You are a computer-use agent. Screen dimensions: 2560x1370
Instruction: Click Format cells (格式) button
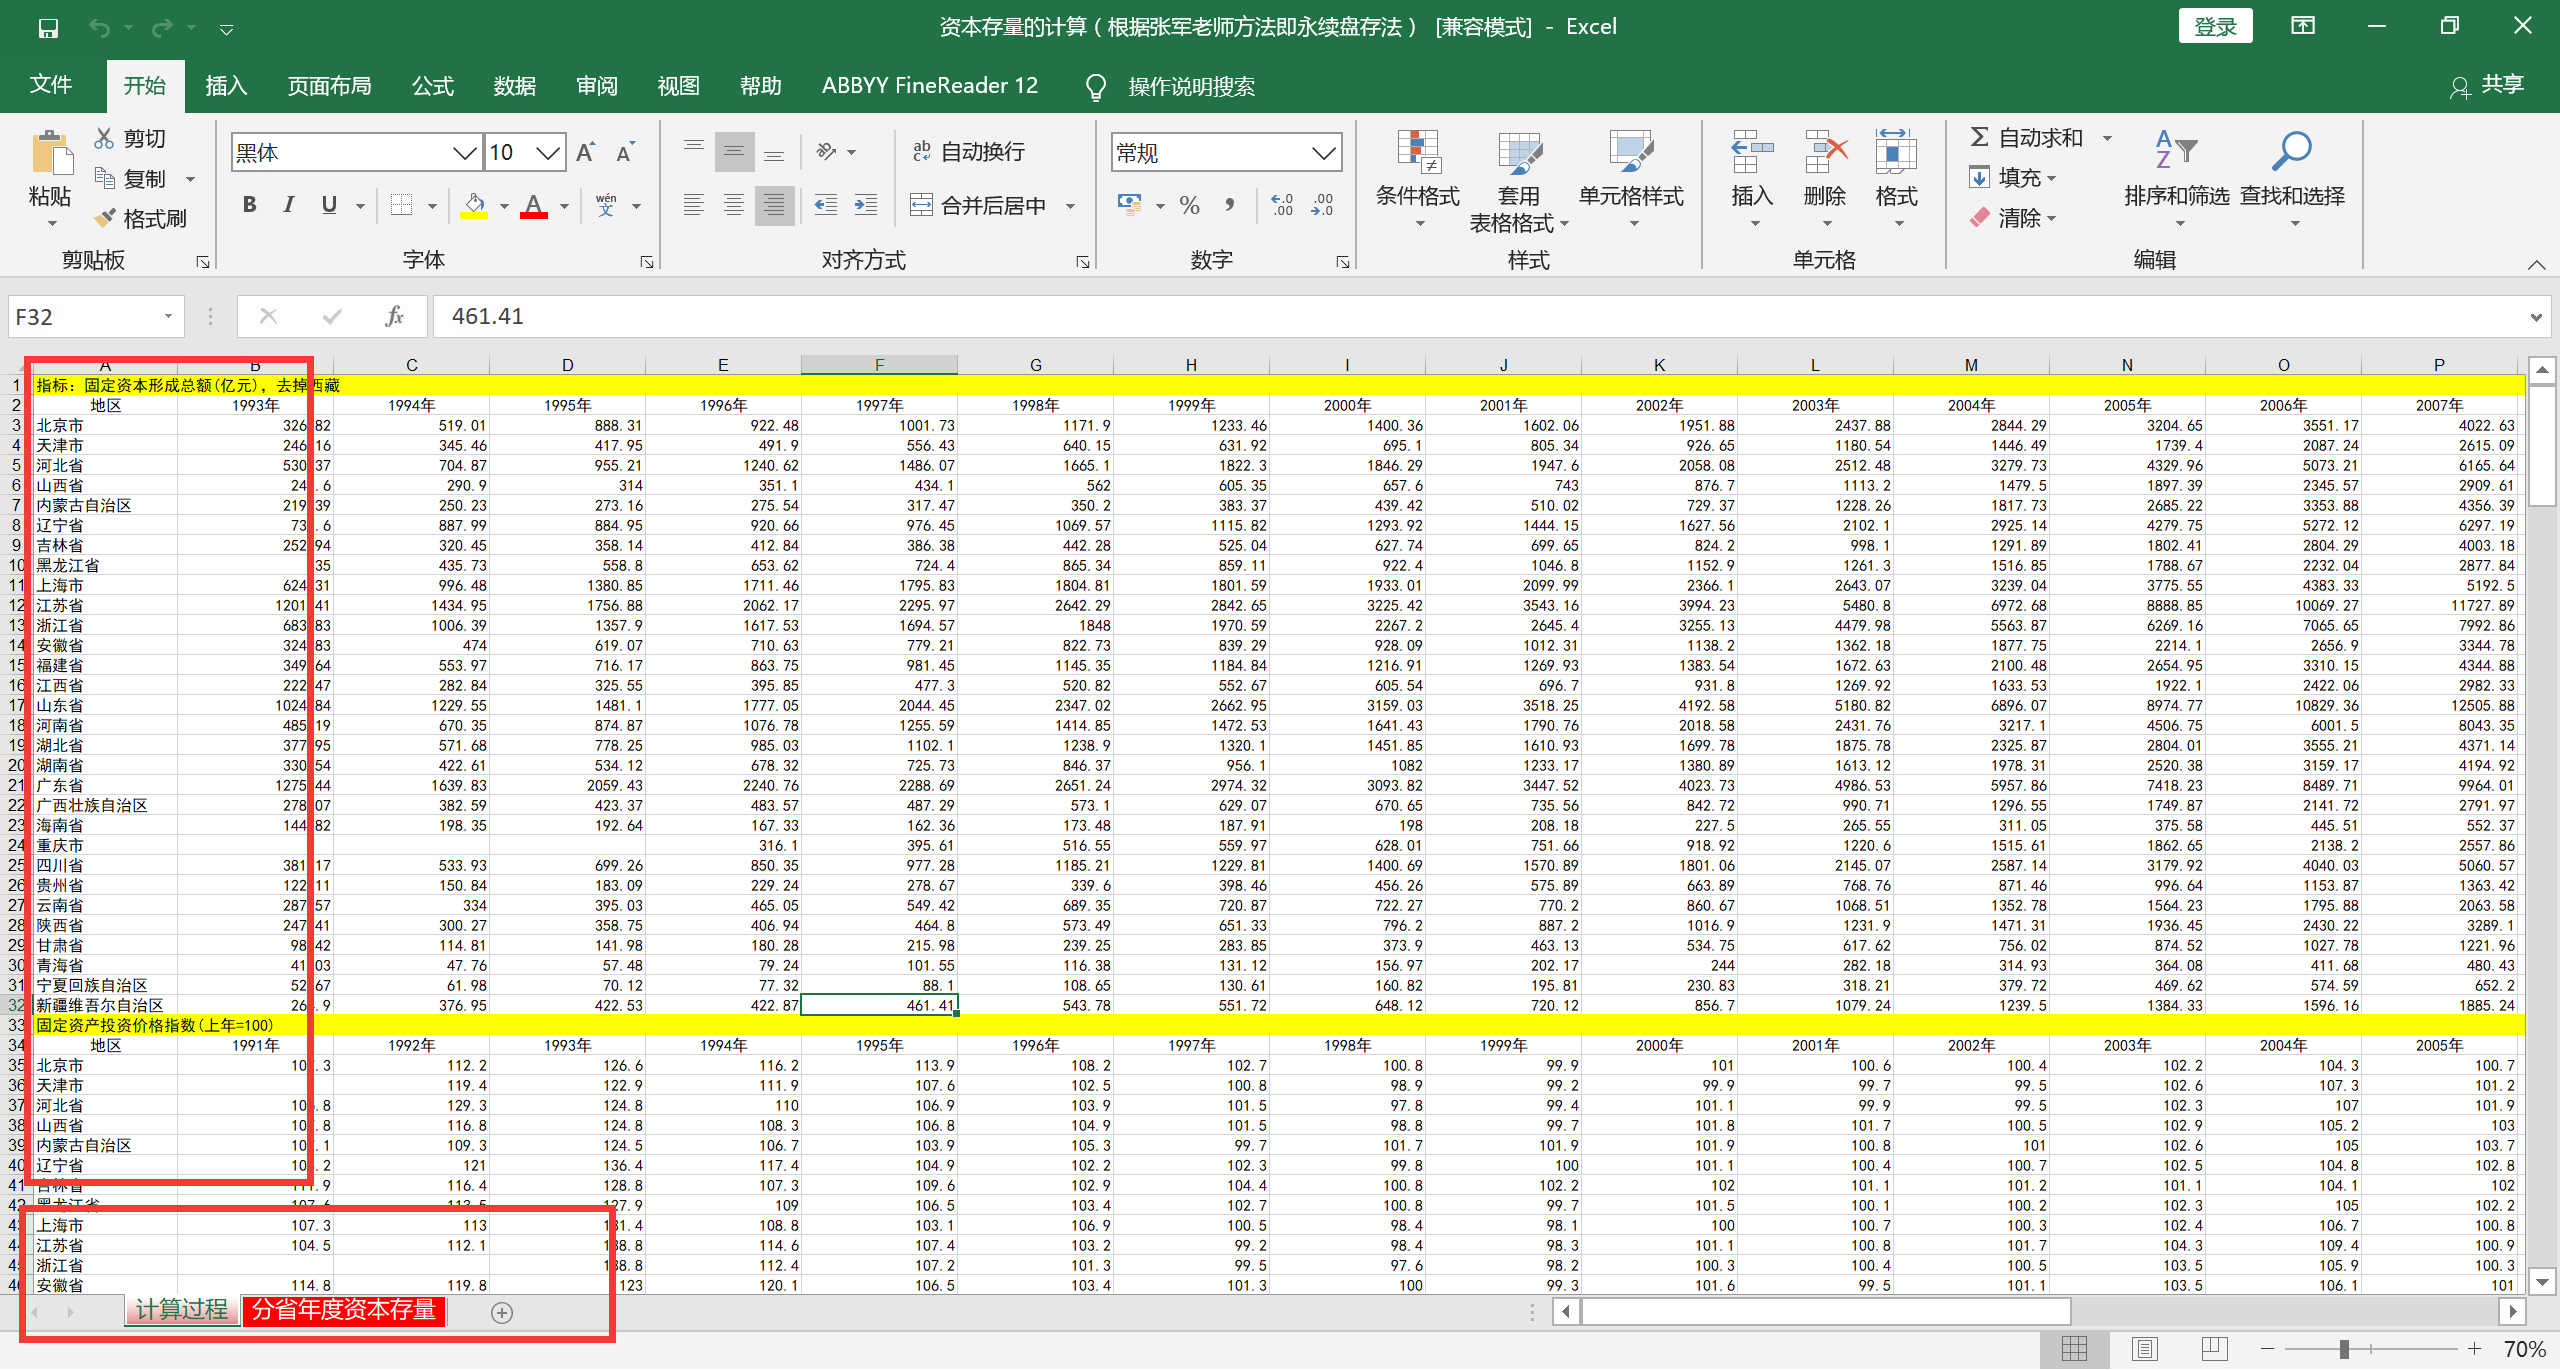[x=1896, y=180]
